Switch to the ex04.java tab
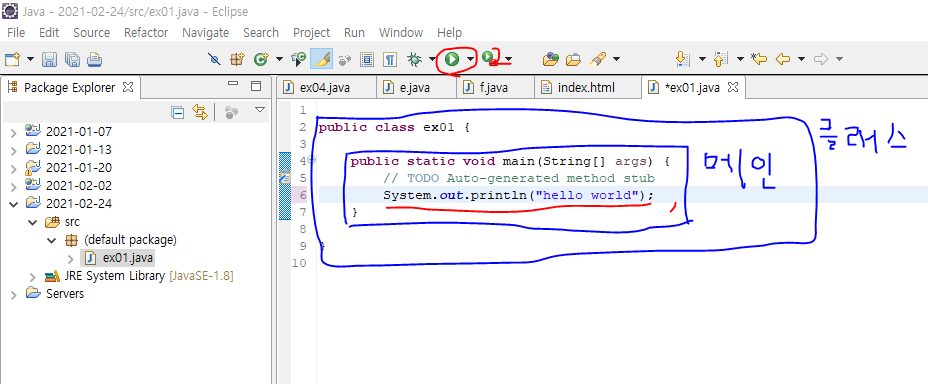This screenshot has width=928, height=384. [x=326, y=88]
